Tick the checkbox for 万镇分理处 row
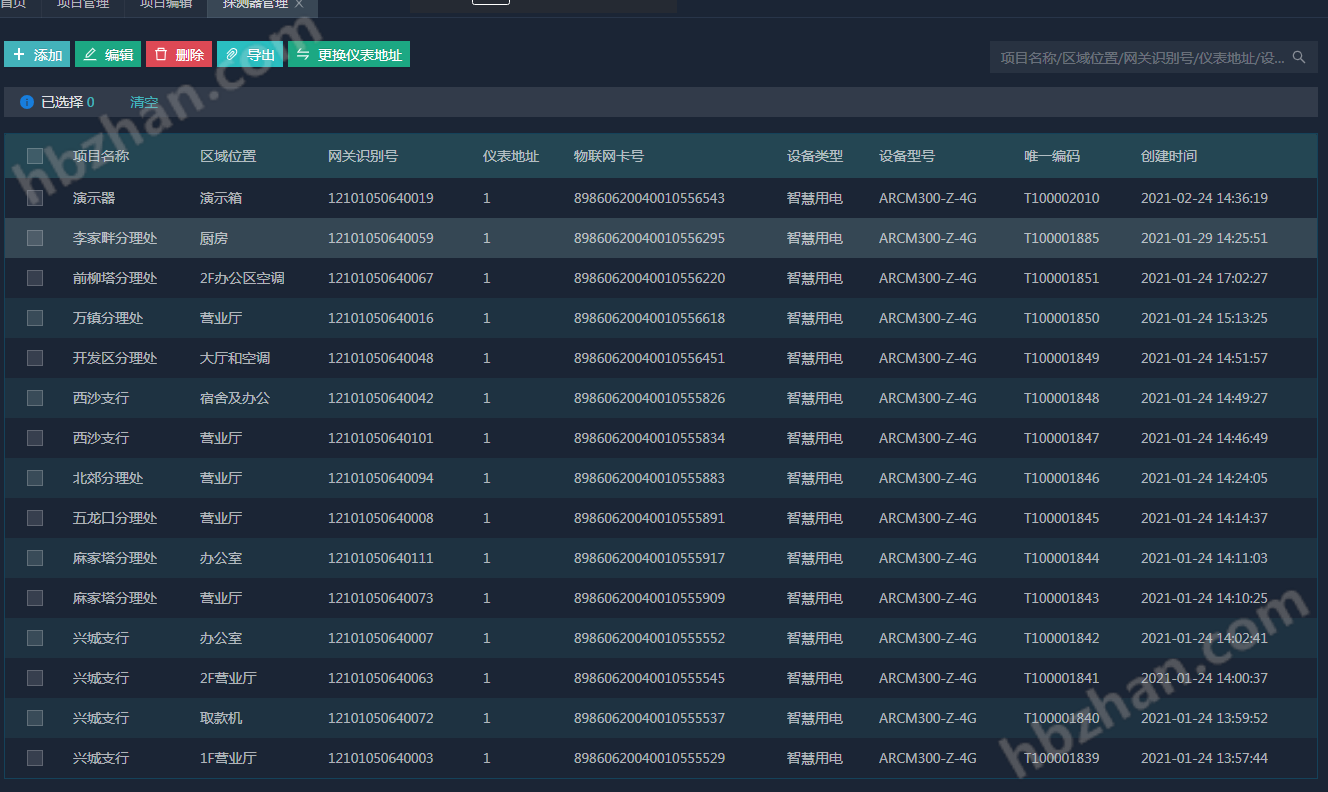The image size is (1328, 792). click(x=35, y=318)
